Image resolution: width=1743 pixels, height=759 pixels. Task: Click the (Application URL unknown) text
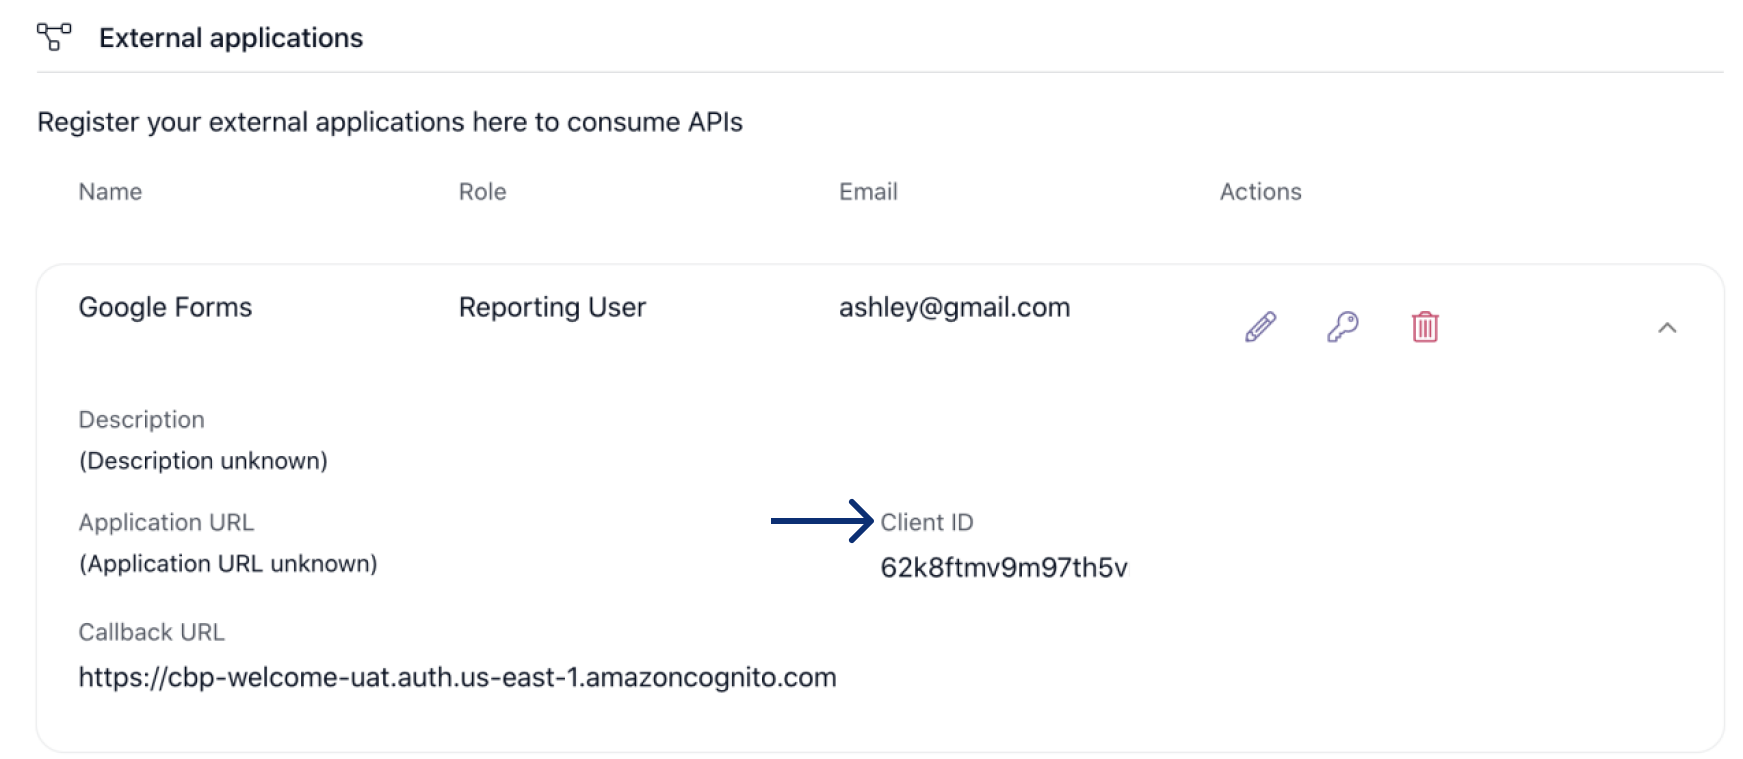(x=228, y=564)
